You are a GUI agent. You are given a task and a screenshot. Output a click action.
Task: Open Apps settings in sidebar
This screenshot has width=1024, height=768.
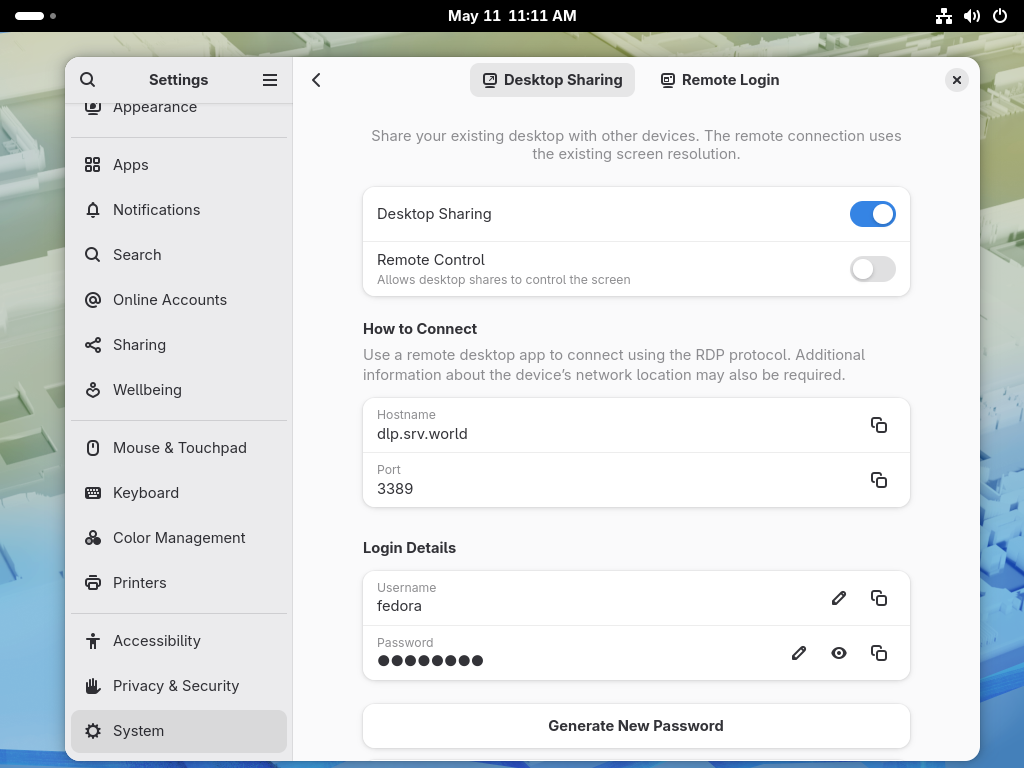(179, 165)
